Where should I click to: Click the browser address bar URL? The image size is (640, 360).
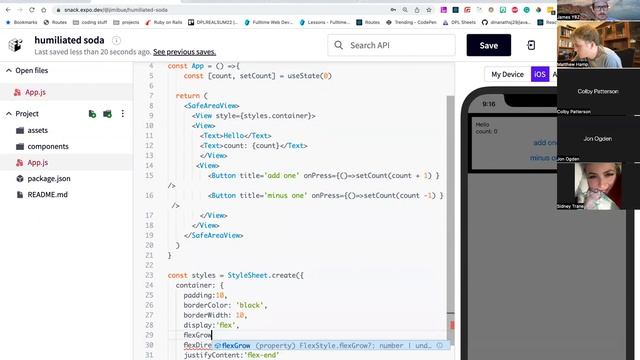[116, 10]
